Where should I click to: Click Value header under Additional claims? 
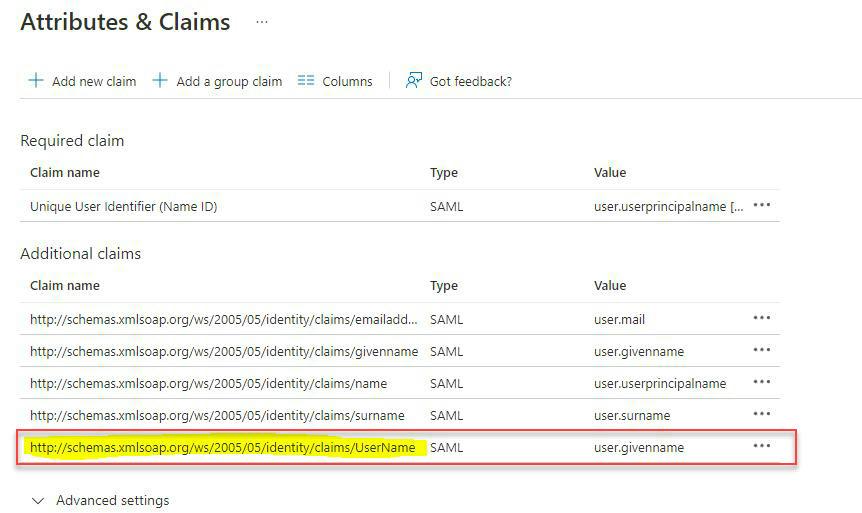(x=610, y=285)
